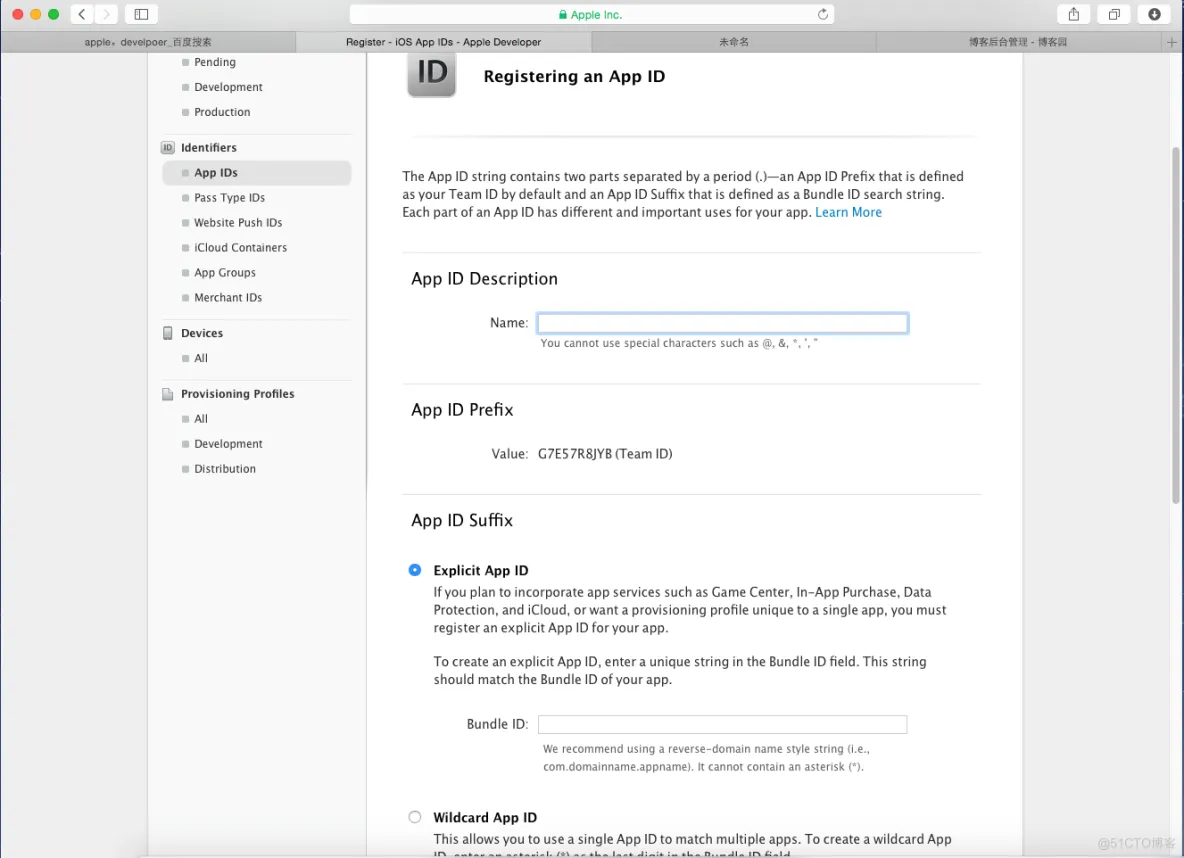Click the Explicit App ID label
1184x858 pixels.
480,570
